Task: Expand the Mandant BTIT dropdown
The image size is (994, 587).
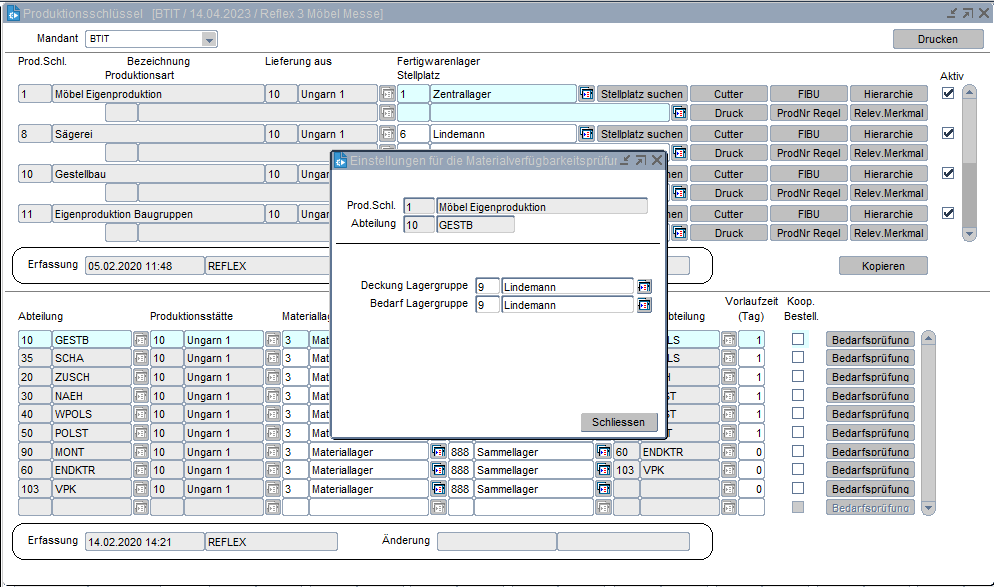Action: click(209, 40)
